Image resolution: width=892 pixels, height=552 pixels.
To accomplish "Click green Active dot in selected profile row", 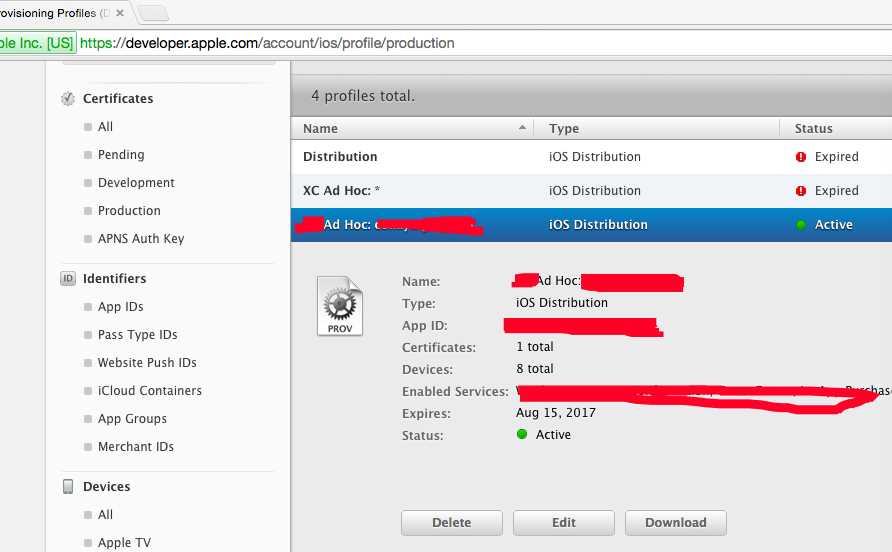I will [x=801, y=225].
